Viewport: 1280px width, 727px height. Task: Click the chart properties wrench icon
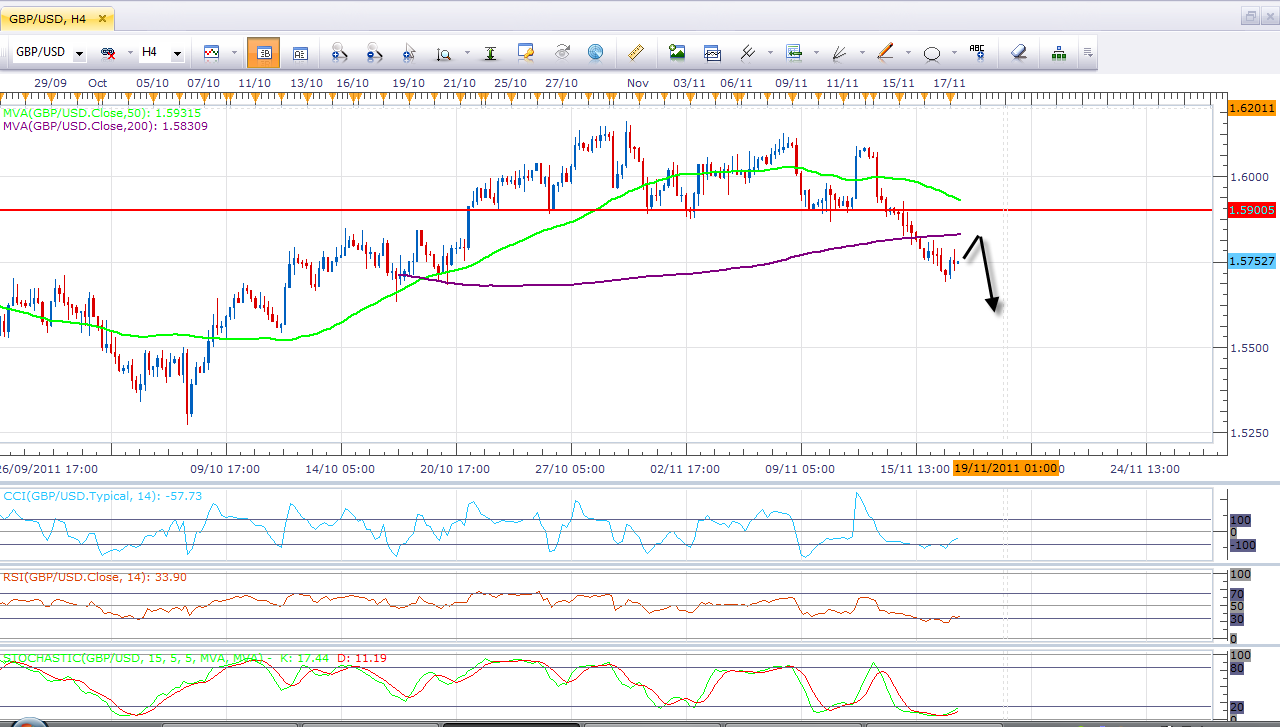coord(526,52)
